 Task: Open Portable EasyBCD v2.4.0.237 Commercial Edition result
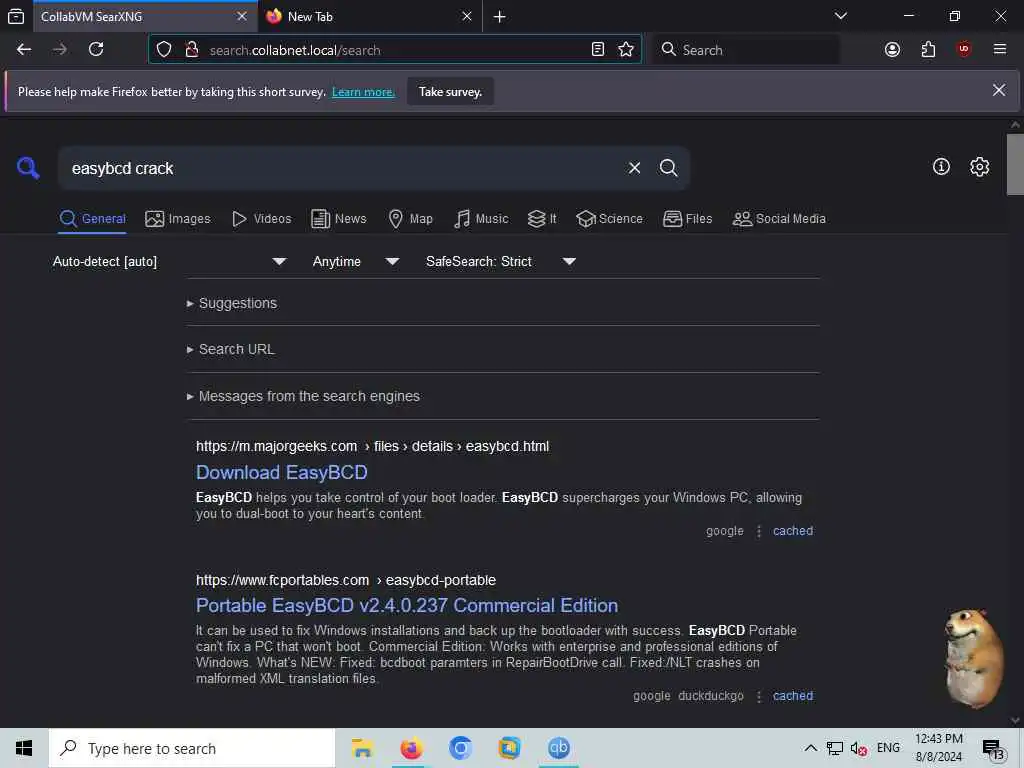point(407,605)
